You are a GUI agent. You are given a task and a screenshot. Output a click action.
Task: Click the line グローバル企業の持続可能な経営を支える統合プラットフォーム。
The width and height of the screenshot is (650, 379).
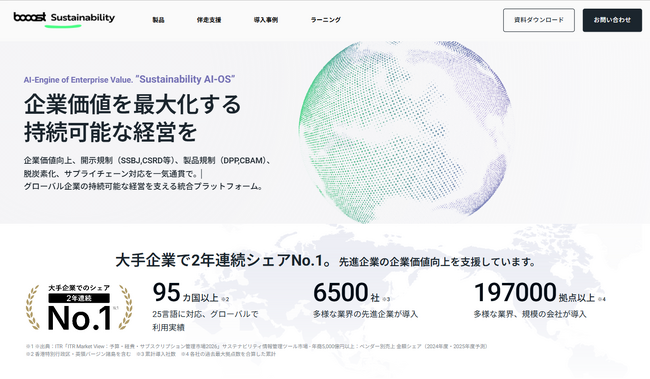[143, 187]
